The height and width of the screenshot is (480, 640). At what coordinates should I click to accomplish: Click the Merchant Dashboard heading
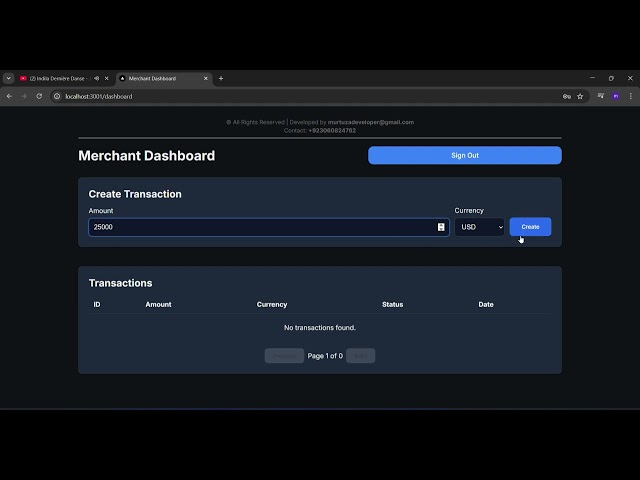coord(147,156)
